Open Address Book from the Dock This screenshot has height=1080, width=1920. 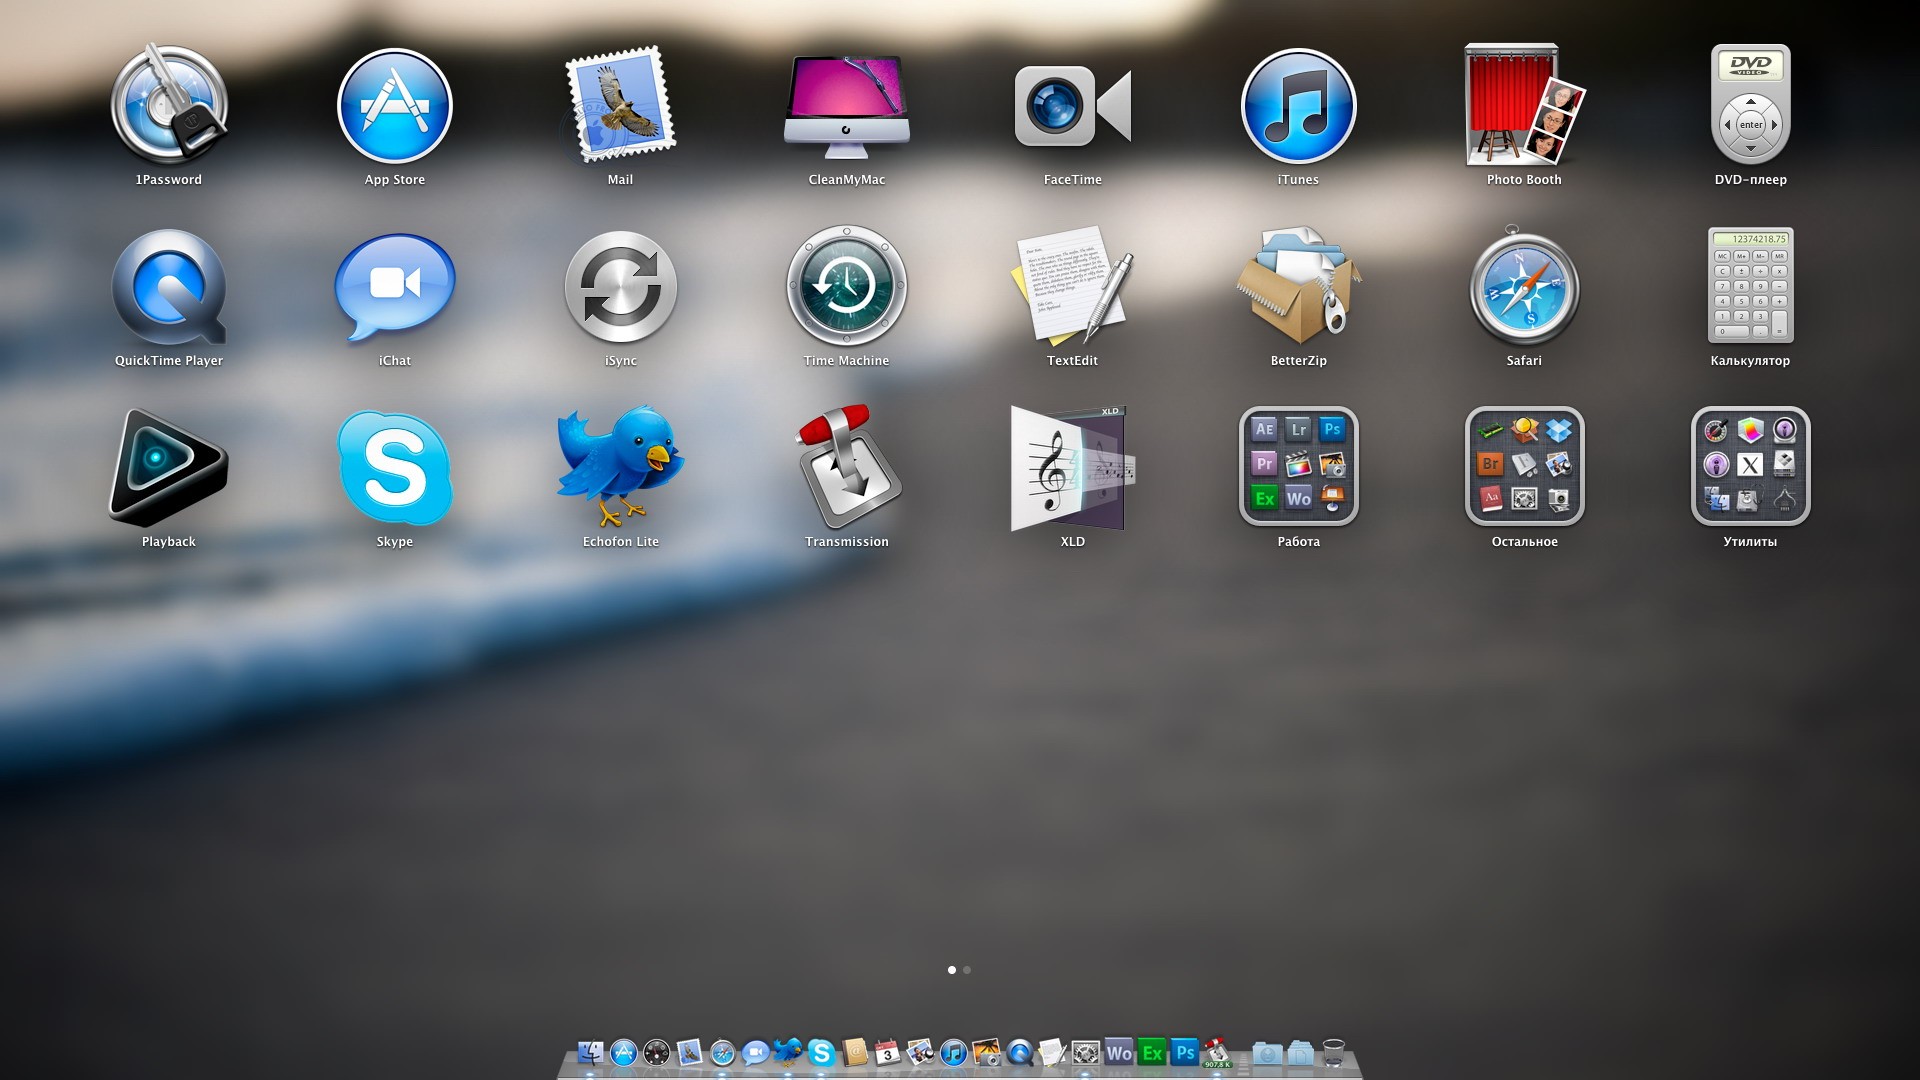tap(855, 1052)
